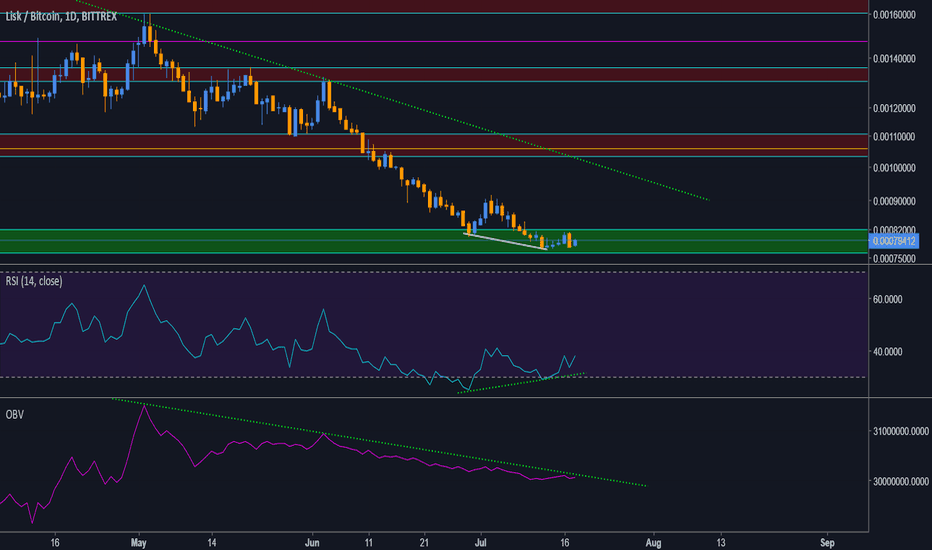Click the 0.00100000 price axis label
This screenshot has width=932, height=550.
tap(894, 168)
